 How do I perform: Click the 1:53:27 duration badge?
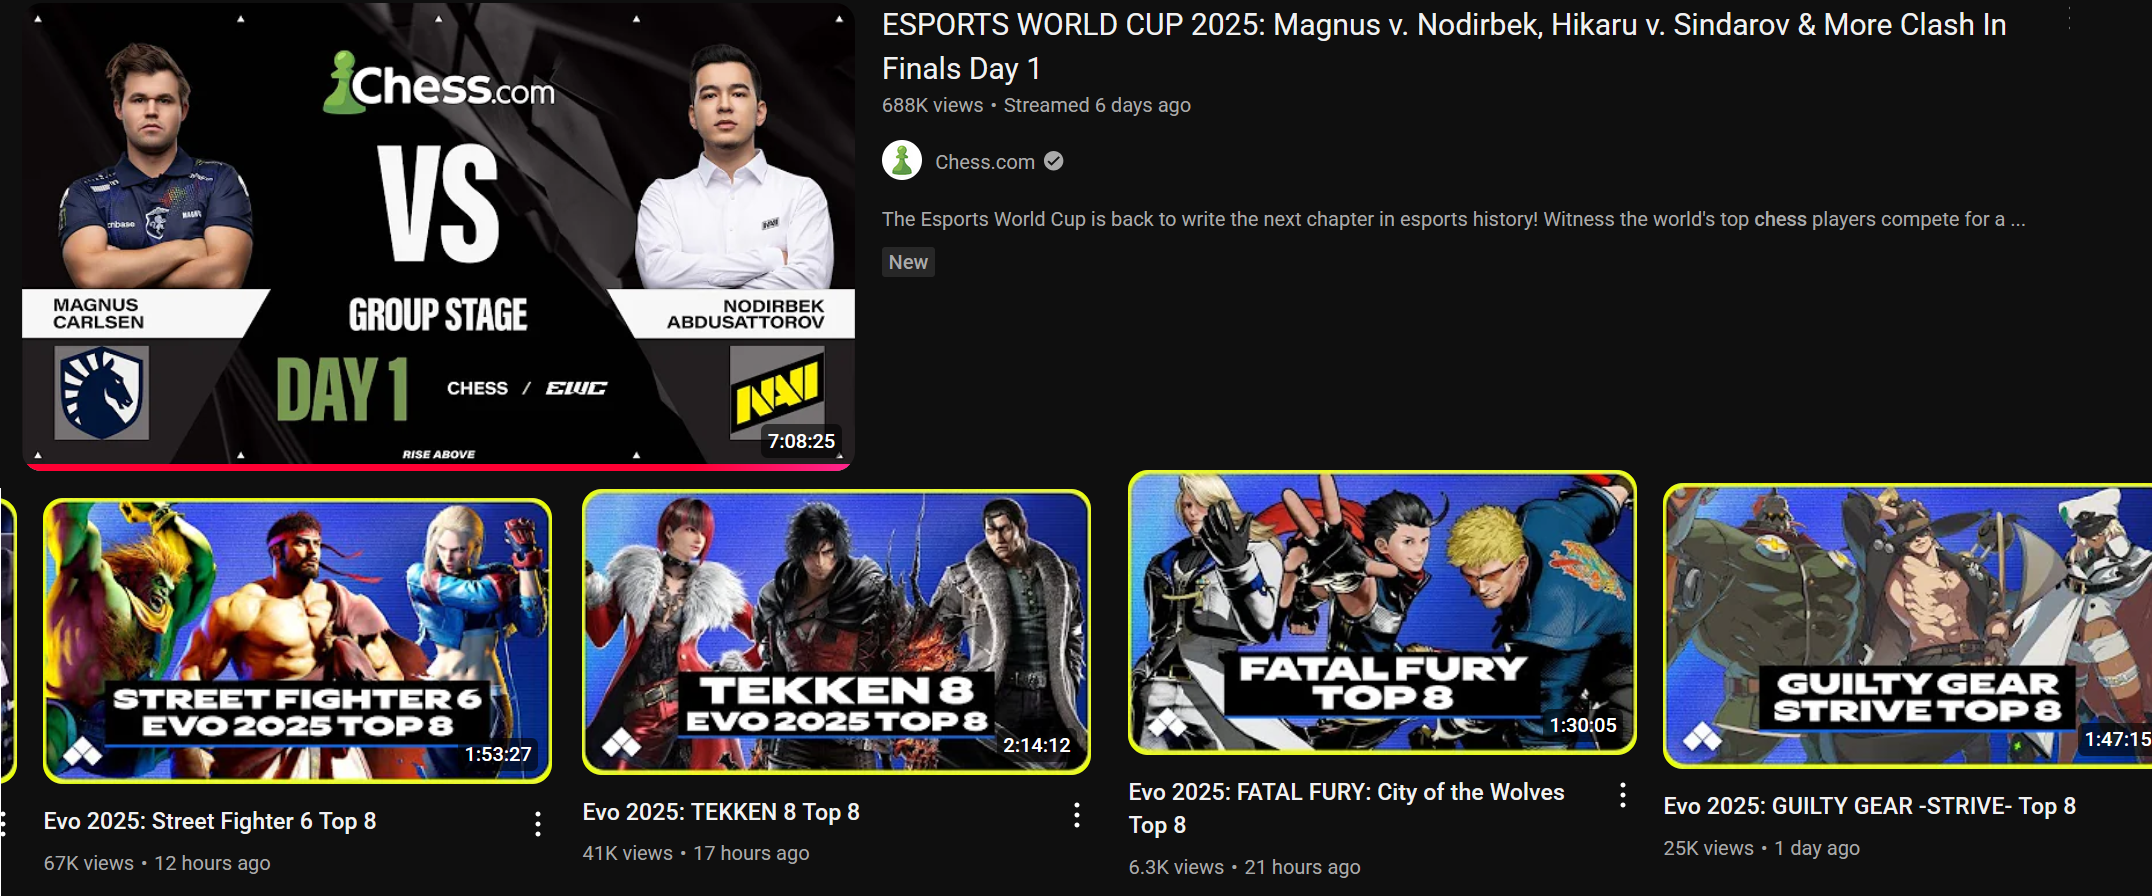point(498,754)
